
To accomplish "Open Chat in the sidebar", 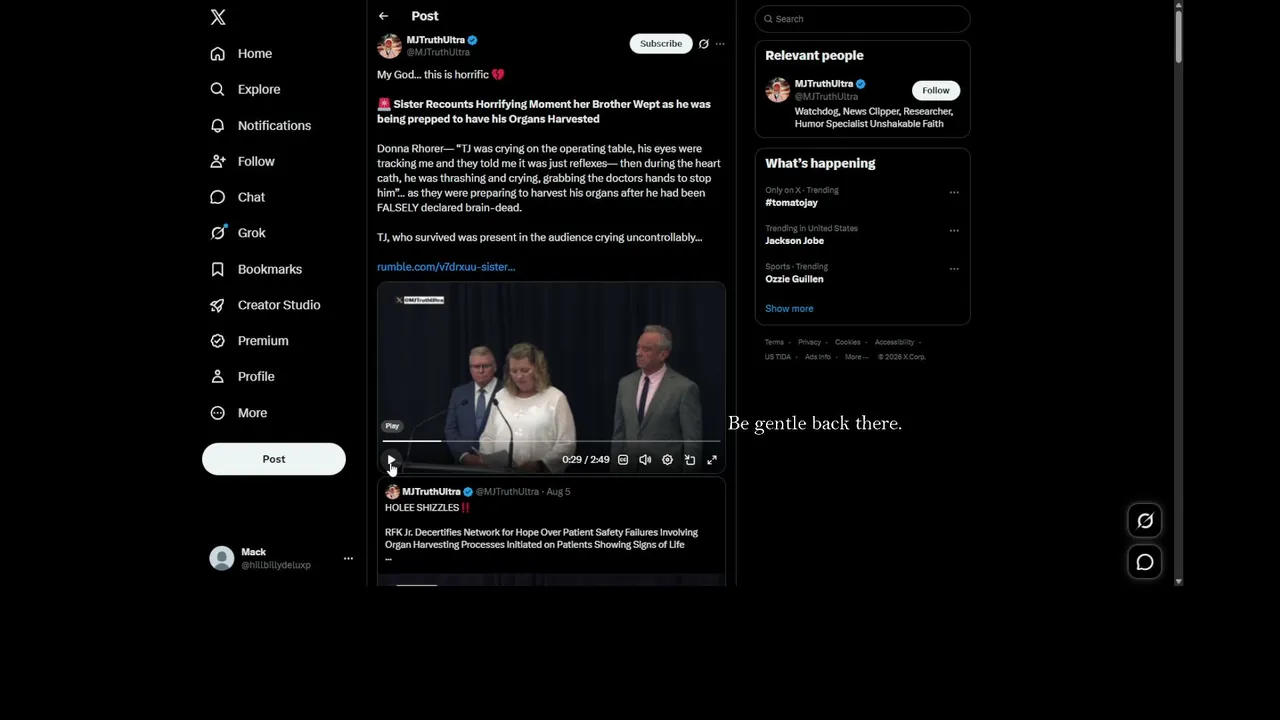I will (237, 198).
